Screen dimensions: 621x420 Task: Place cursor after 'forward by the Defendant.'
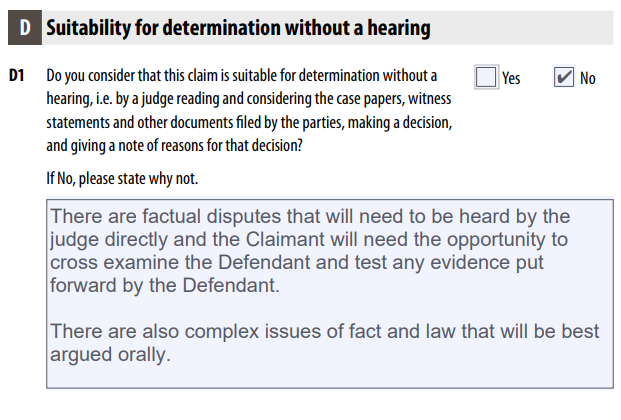[280, 285]
